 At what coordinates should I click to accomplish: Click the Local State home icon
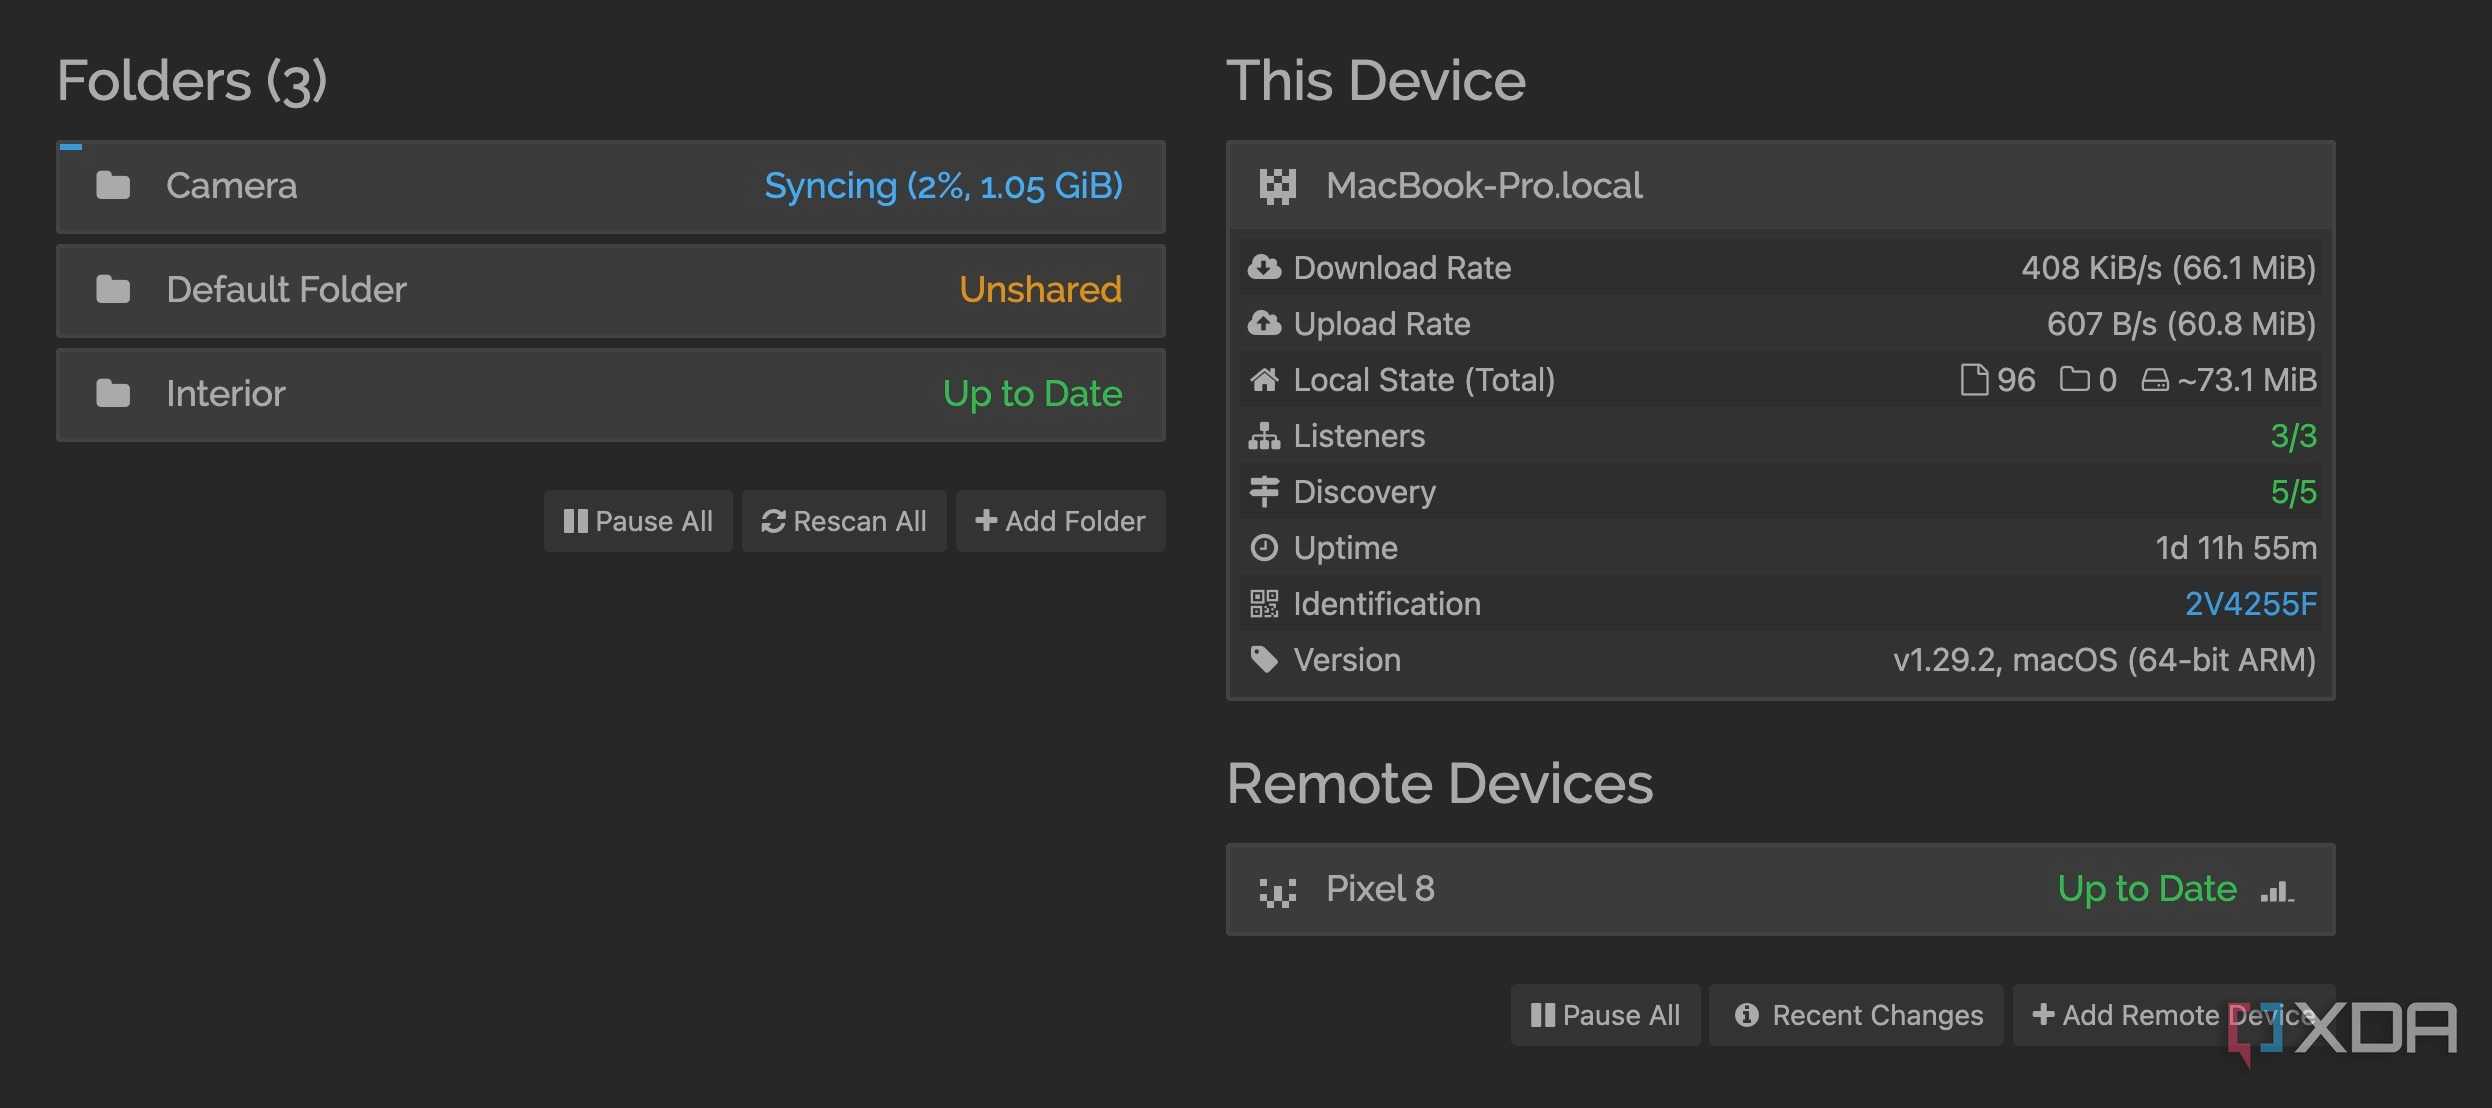pyautogui.click(x=1264, y=379)
